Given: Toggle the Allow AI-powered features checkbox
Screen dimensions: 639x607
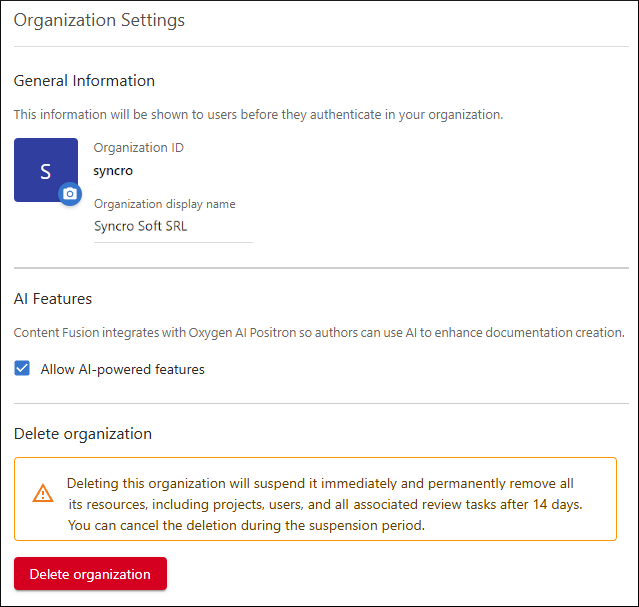Looking at the screenshot, I should point(23,369).
